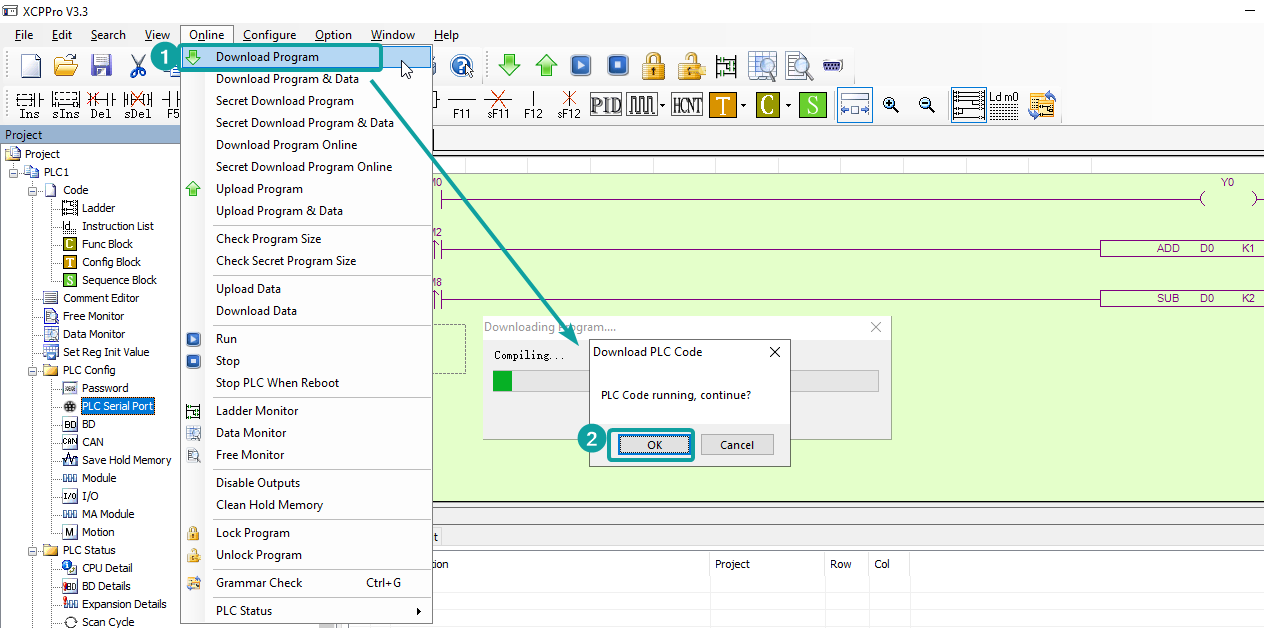
Task: Open dropdown arrow next to T icon
Action: [x=743, y=105]
